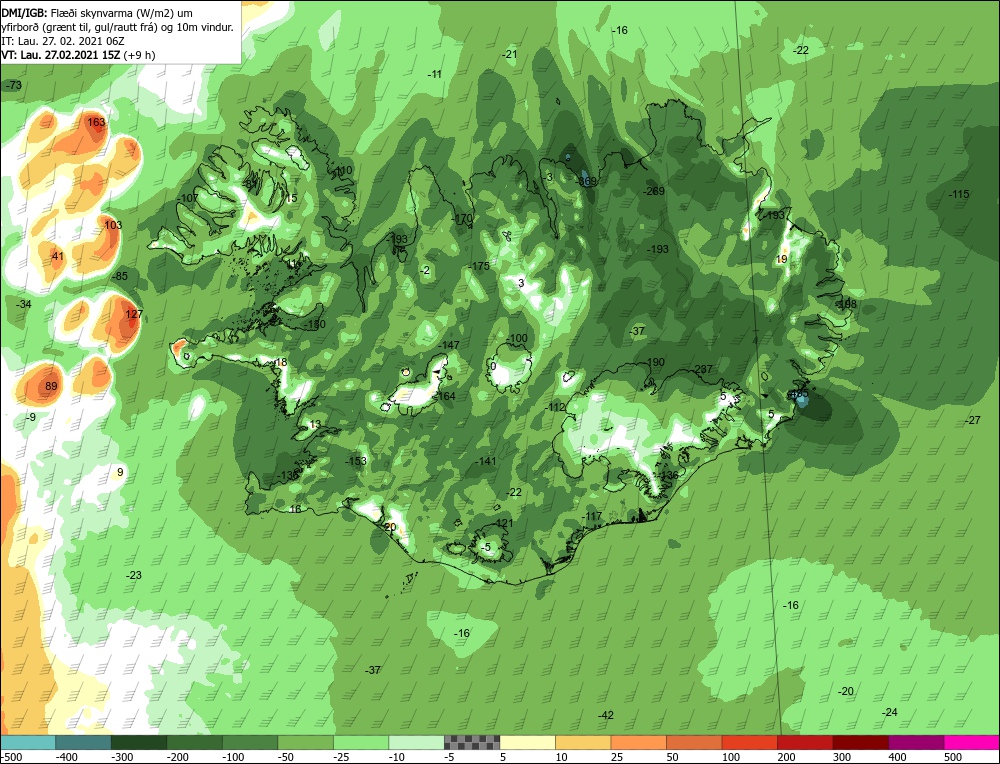Click the magenta swatch above 500
Viewport: 1000px width, 764px height.
pos(971,742)
